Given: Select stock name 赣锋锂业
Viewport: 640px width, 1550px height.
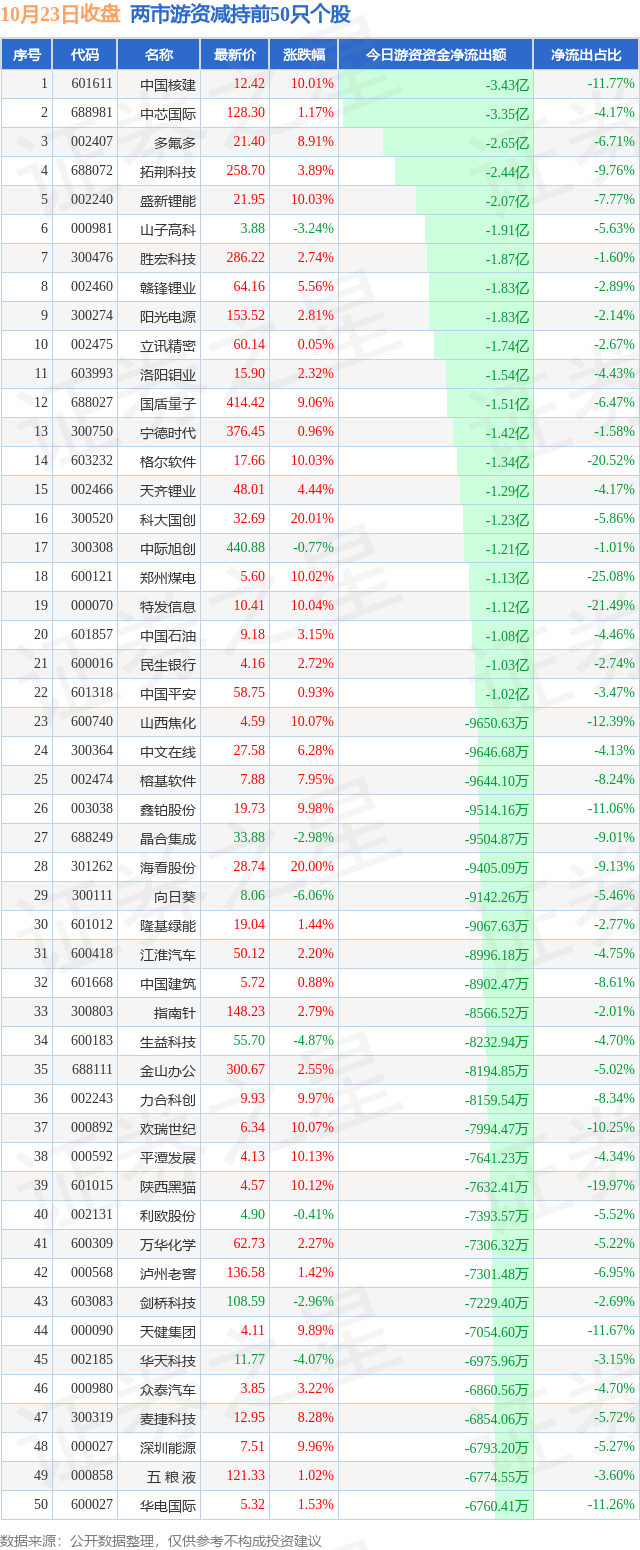Looking at the screenshot, I should 168,287.
